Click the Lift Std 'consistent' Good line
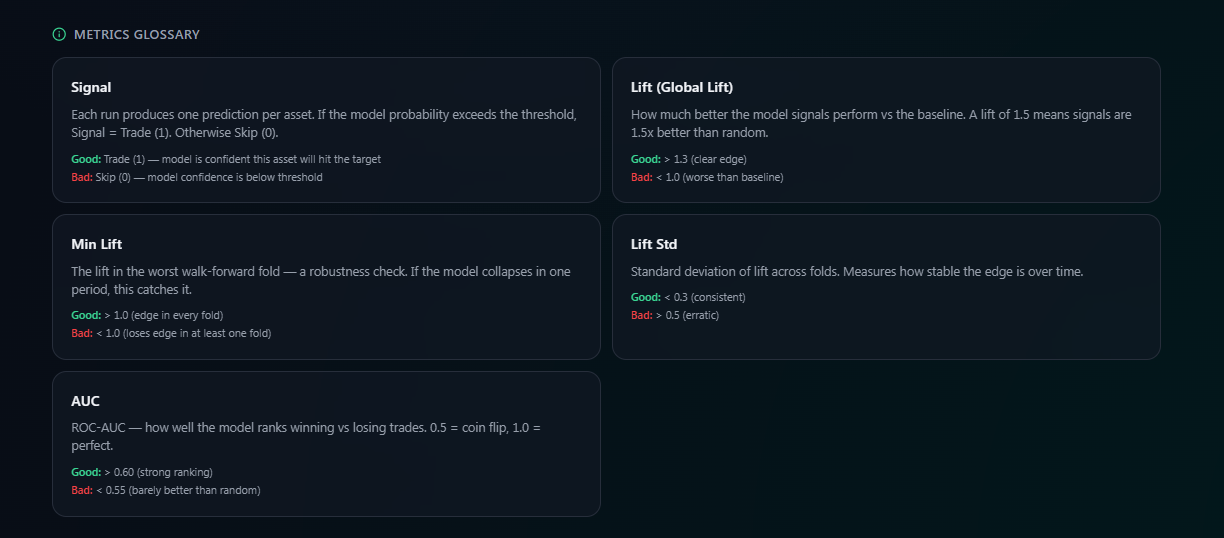 point(688,297)
